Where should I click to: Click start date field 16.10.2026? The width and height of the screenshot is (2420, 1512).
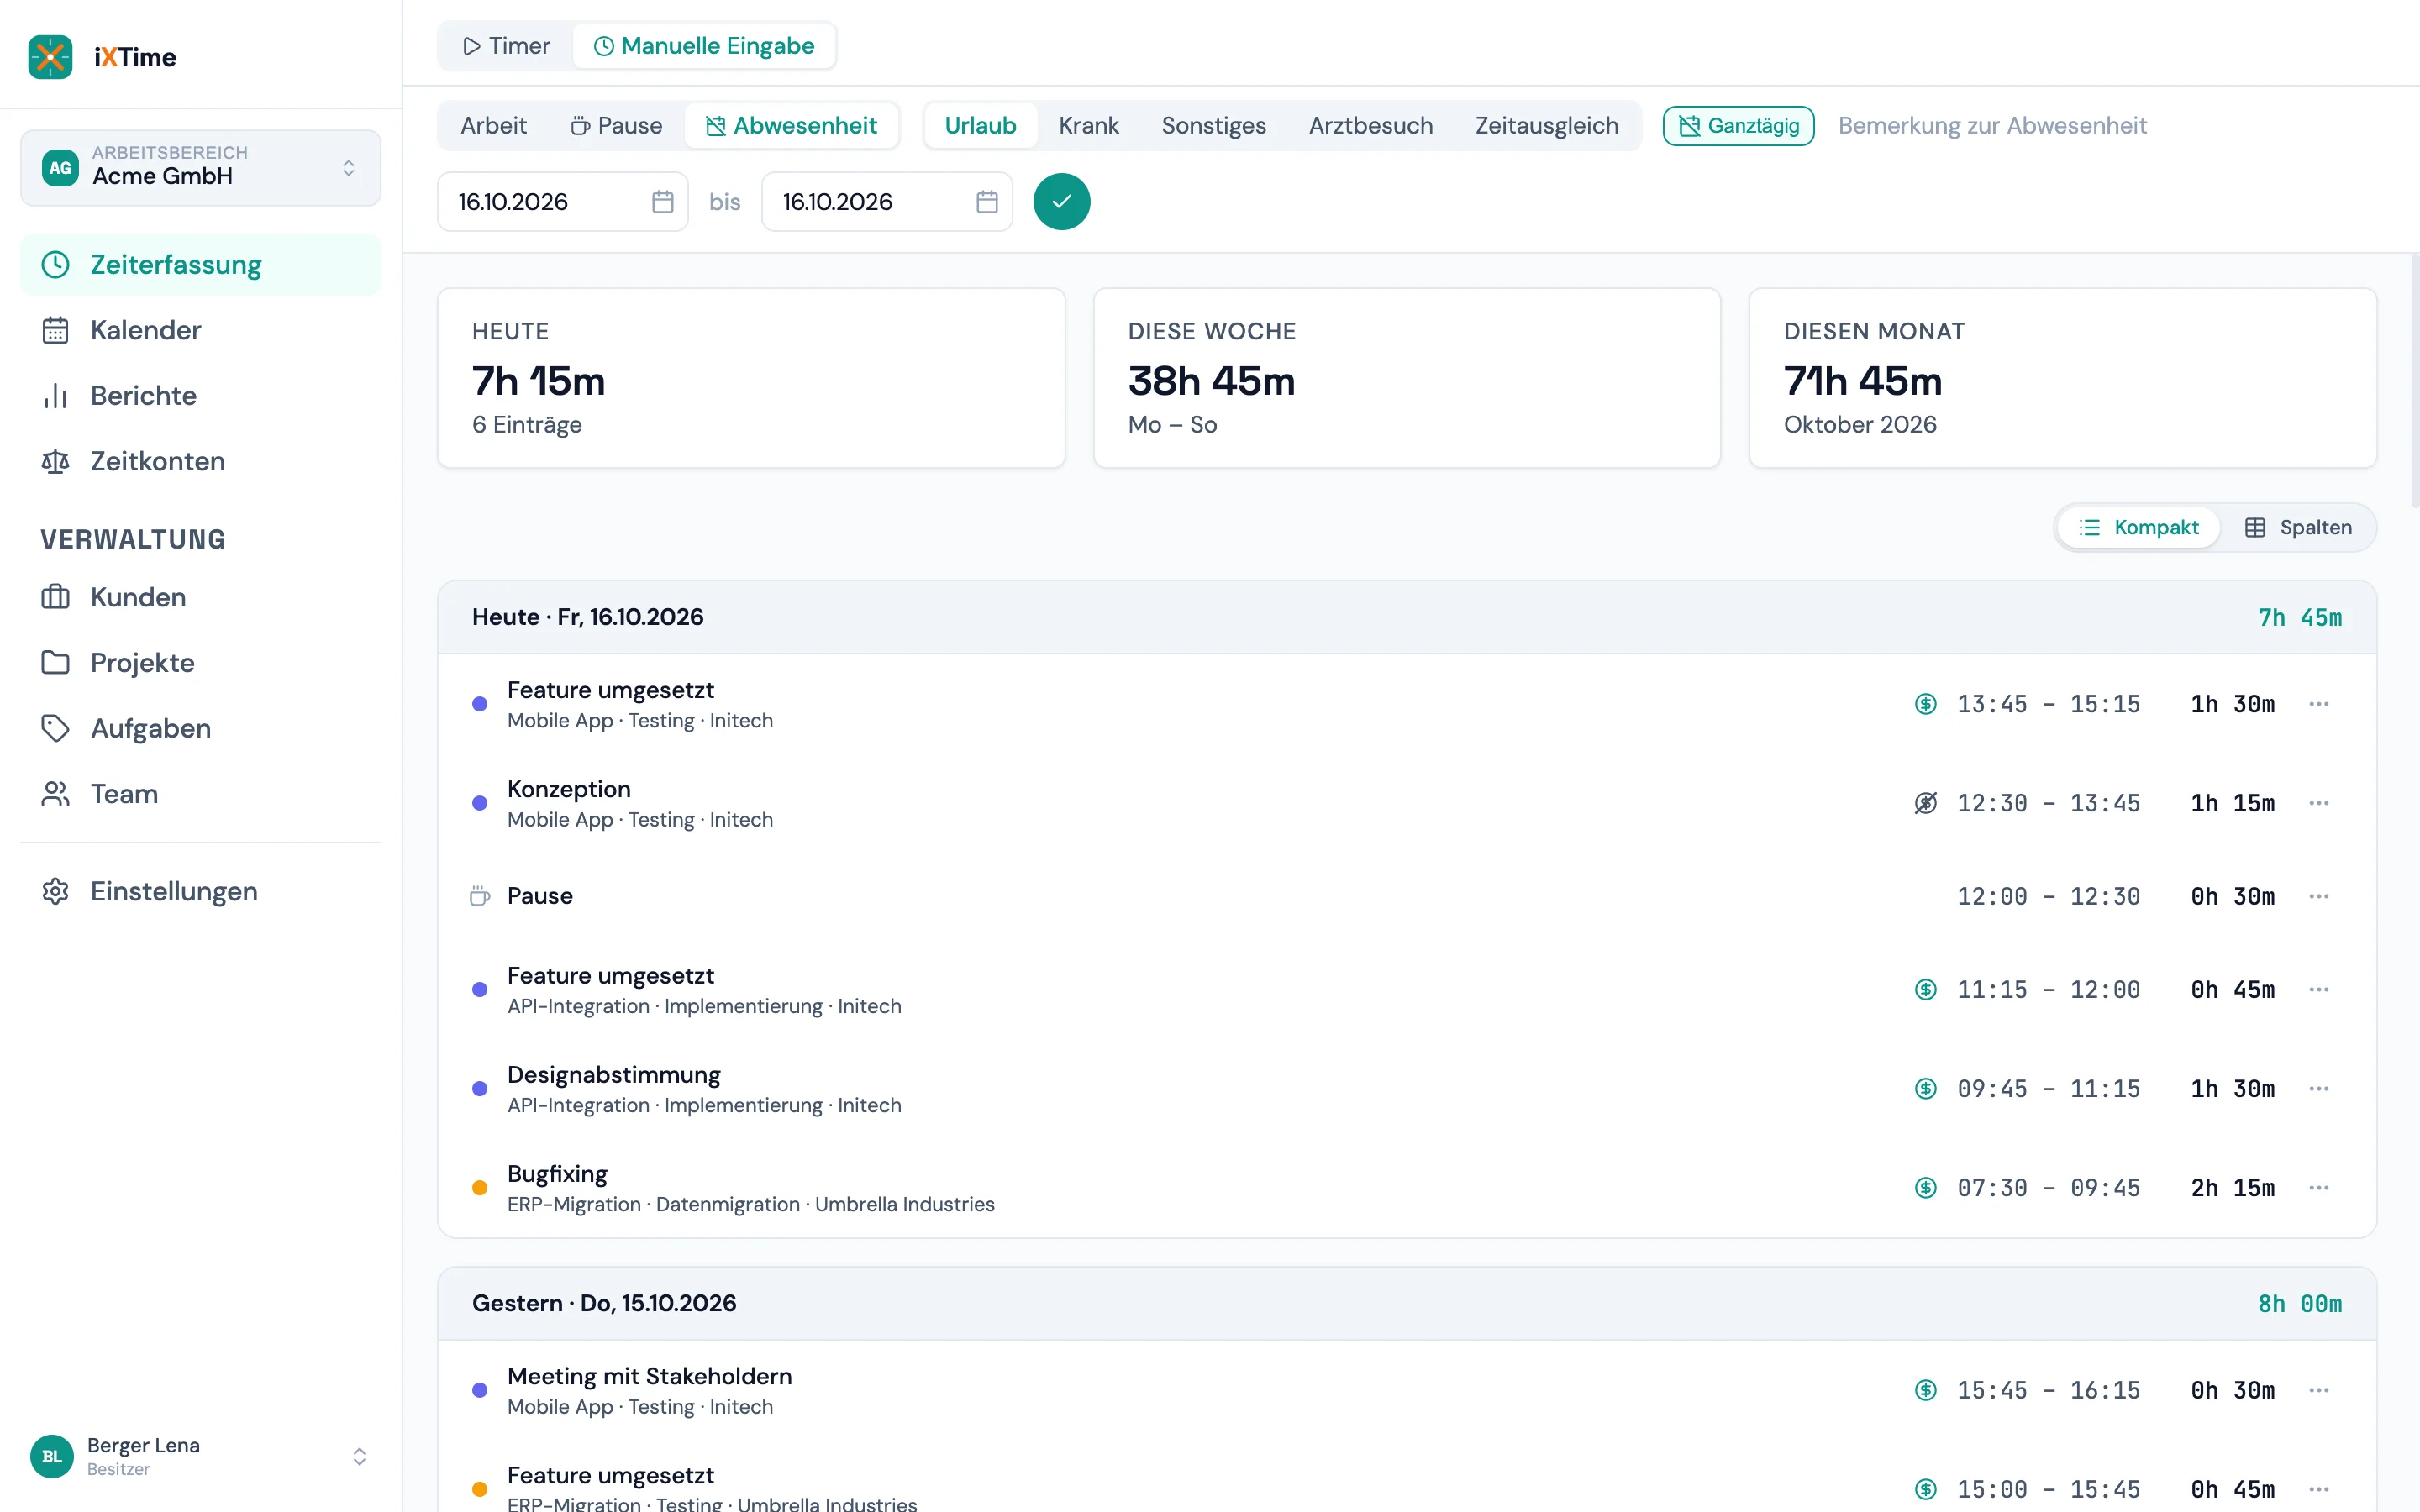(x=562, y=202)
